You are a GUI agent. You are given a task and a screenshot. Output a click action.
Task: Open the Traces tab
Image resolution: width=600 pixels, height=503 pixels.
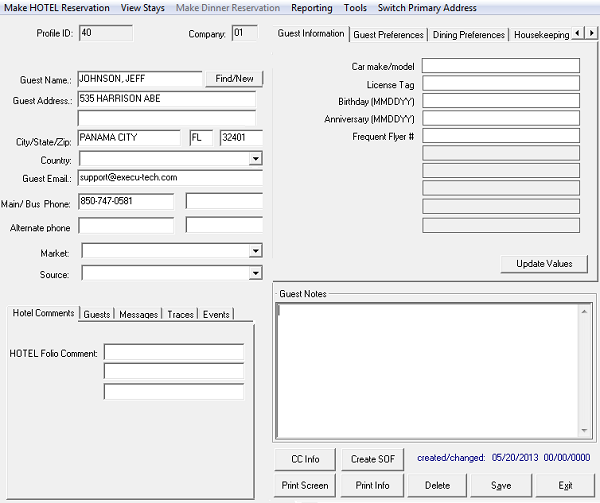[180, 314]
